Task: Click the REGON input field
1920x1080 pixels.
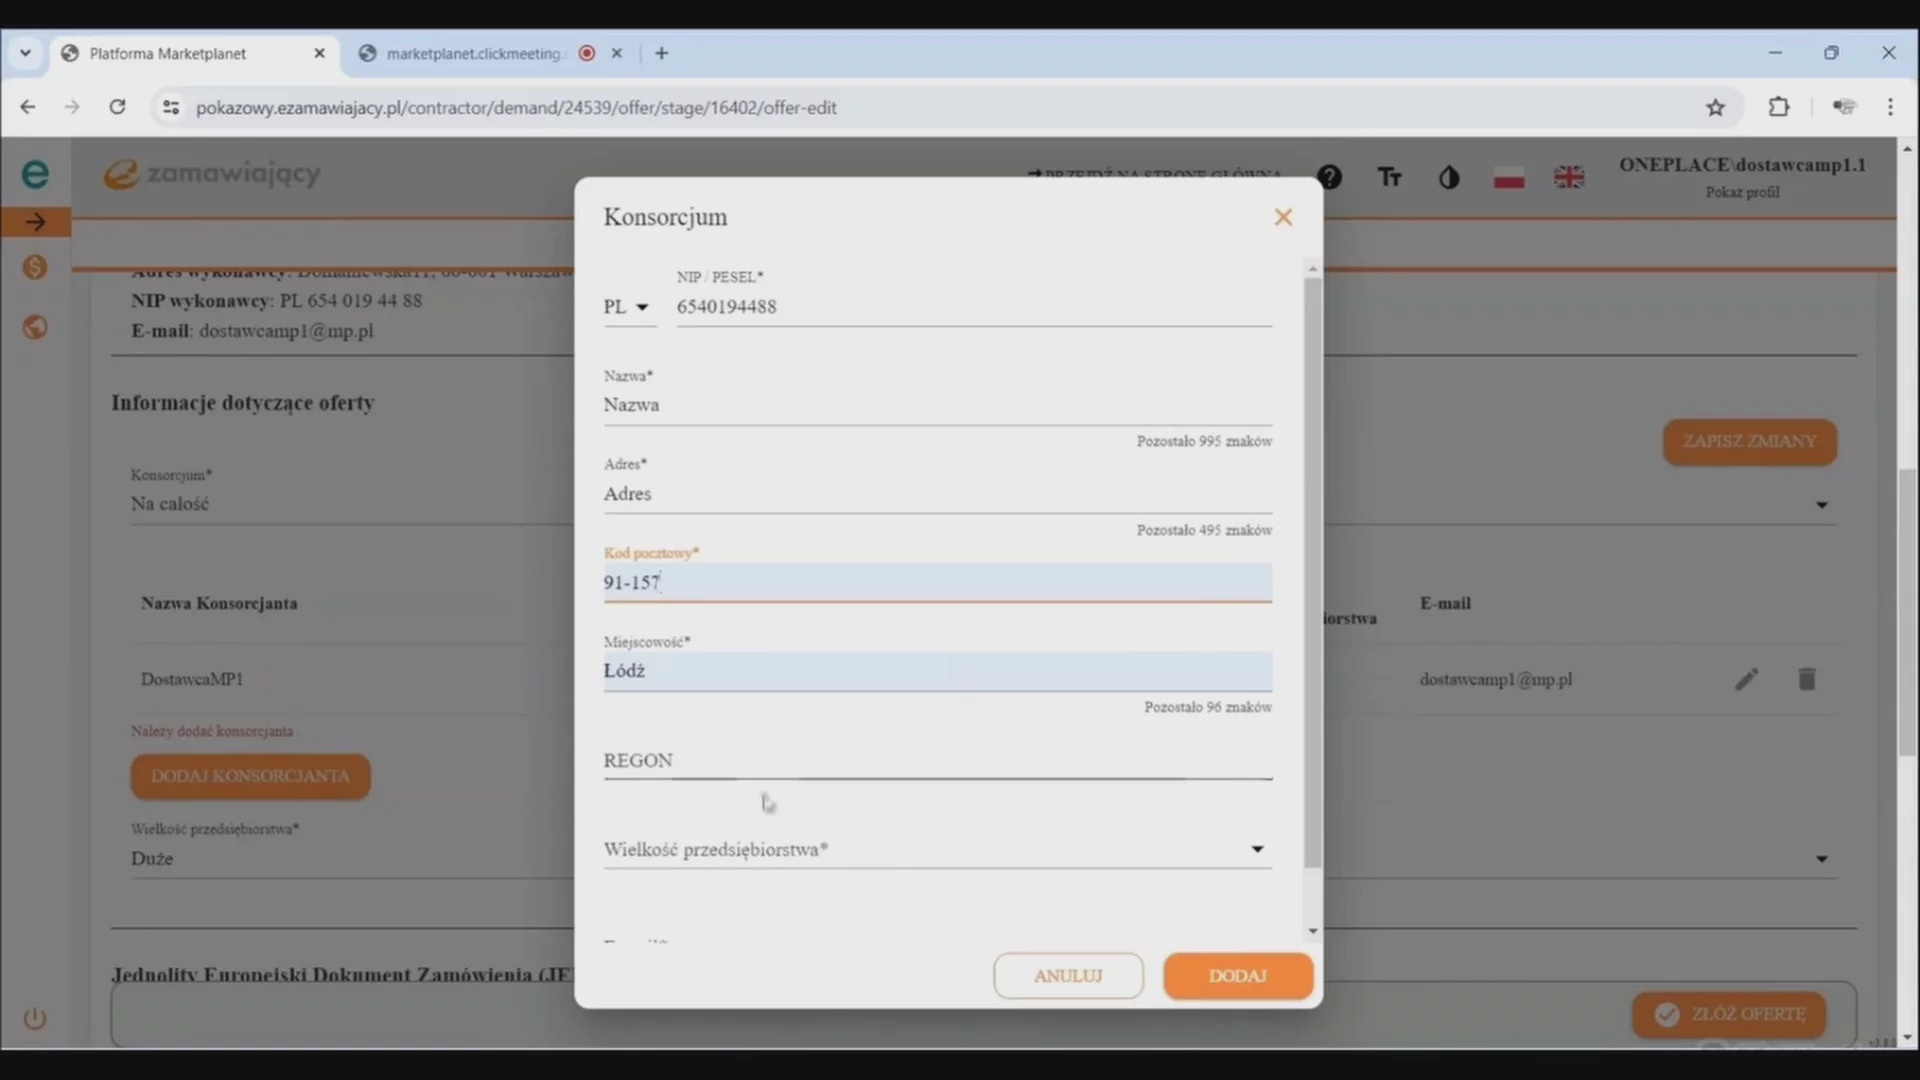Action: pyautogui.click(x=937, y=761)
